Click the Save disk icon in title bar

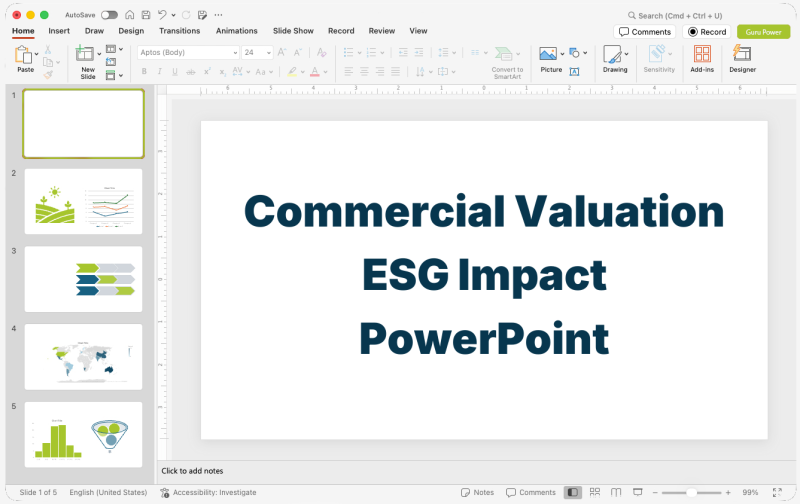coord(146,15)
